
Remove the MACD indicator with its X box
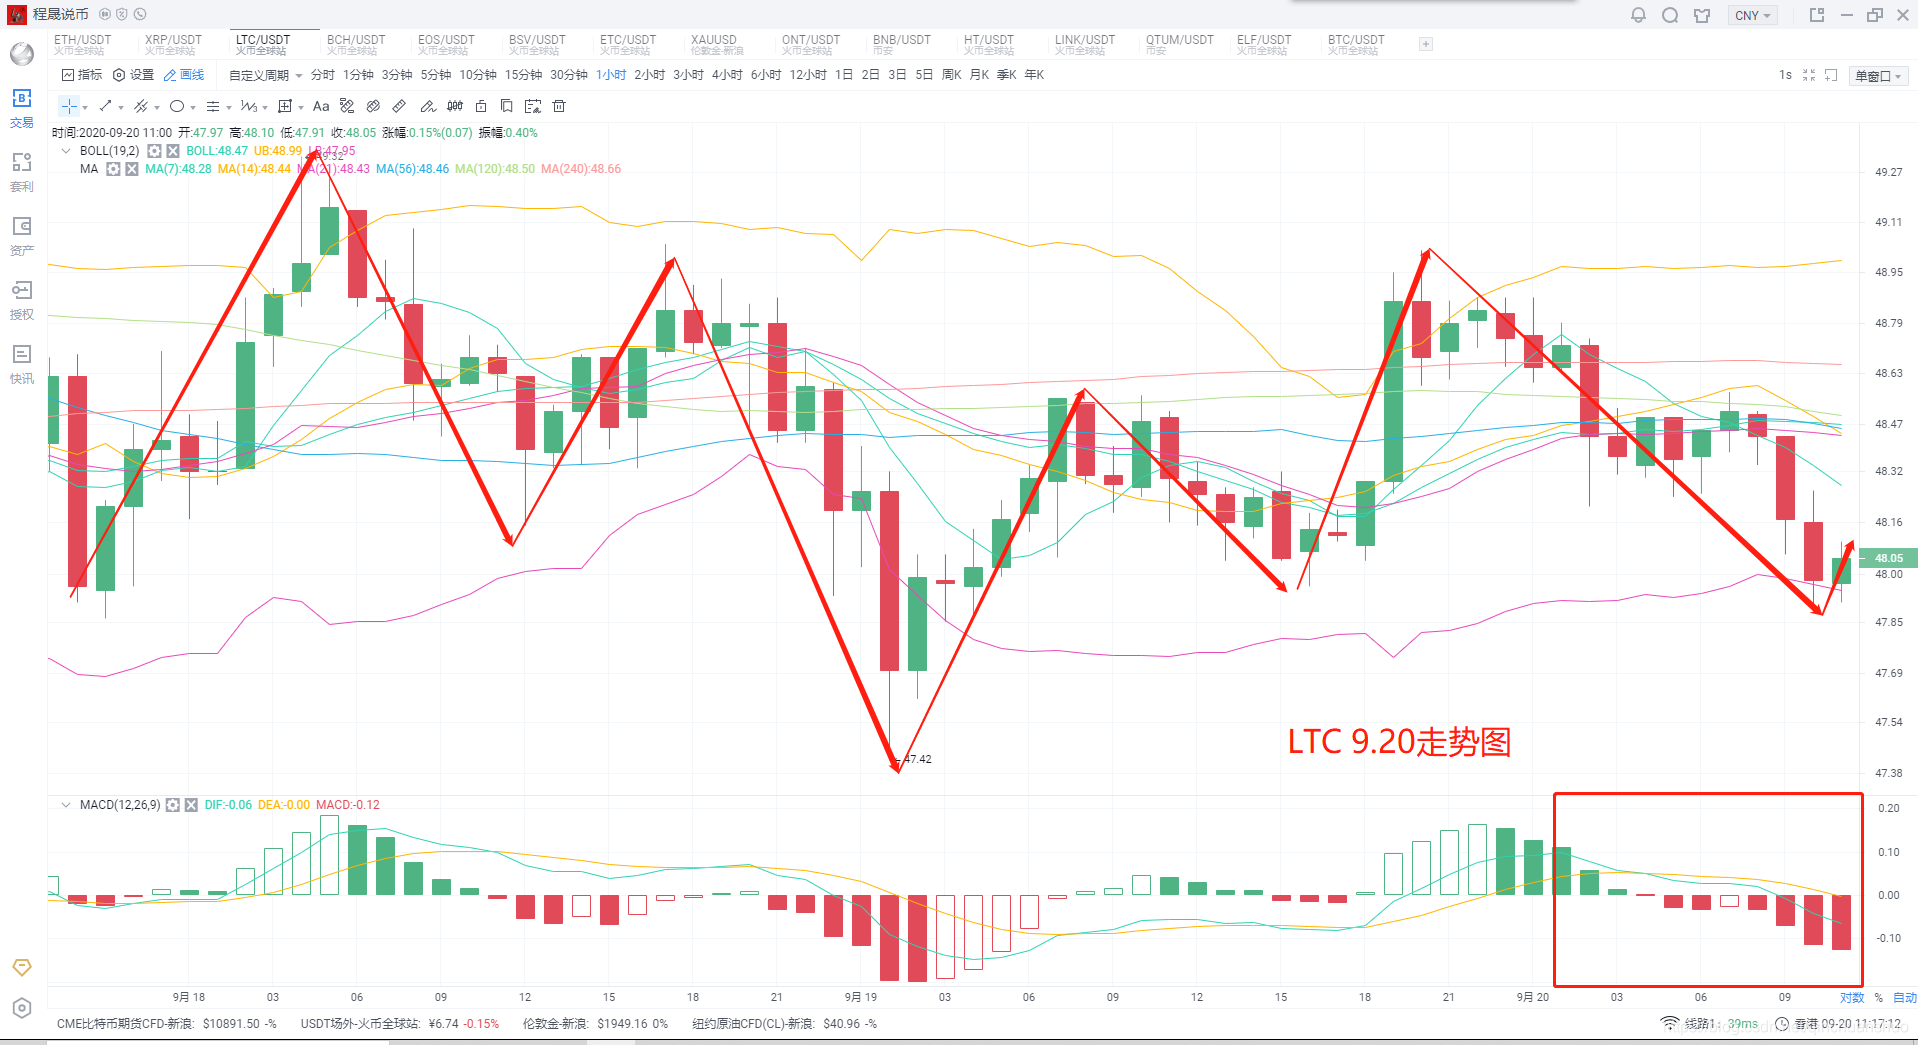click(x=191, y=805)
